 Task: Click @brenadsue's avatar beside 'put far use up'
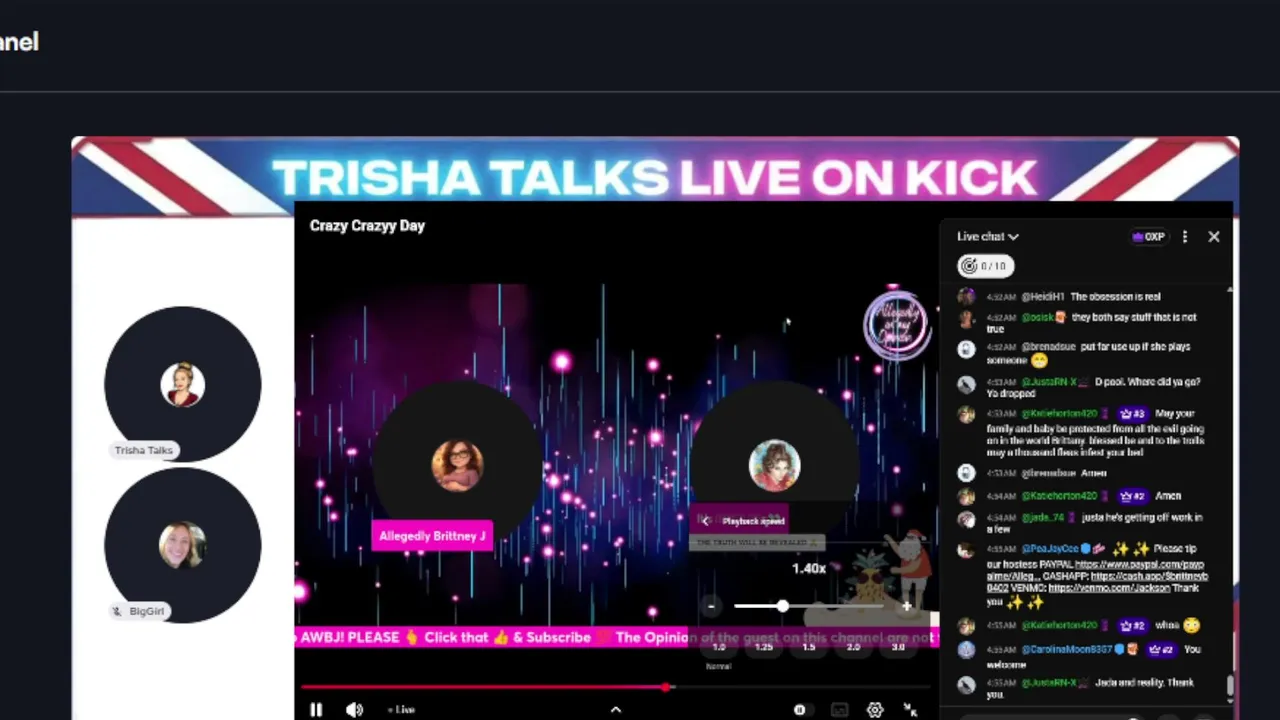(x=966, y=349)
